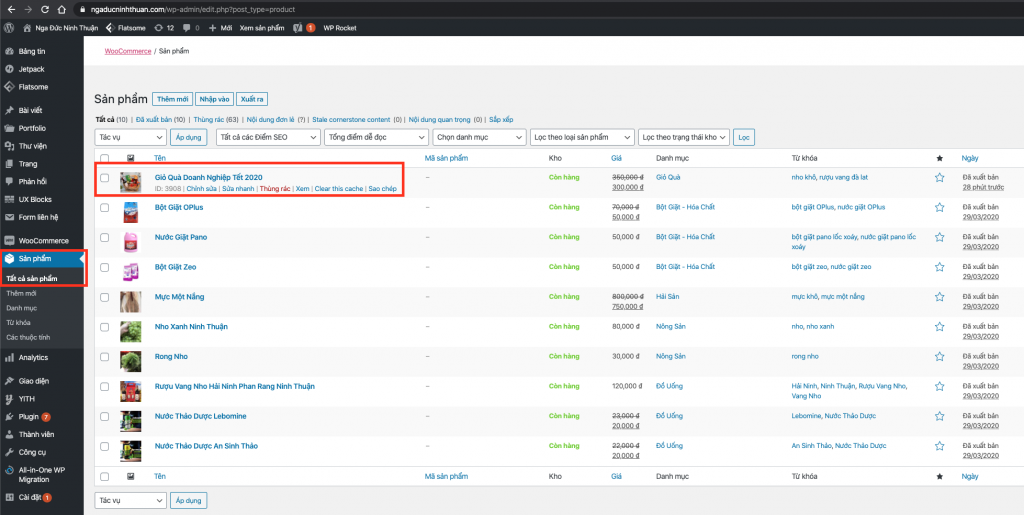Reload the page with browser refresh icon
The height and width of the screenshot is (515, 1024).
click(44, 10)
